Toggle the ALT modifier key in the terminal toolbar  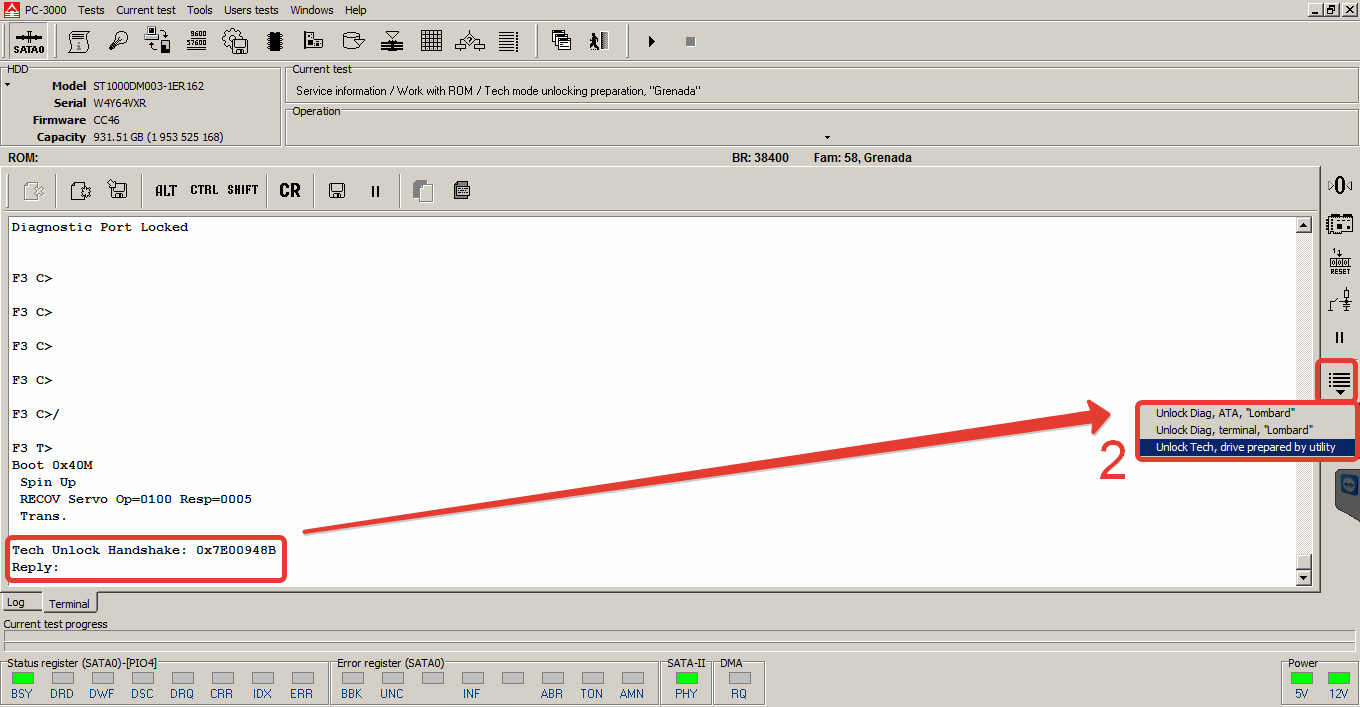[166, 190]
